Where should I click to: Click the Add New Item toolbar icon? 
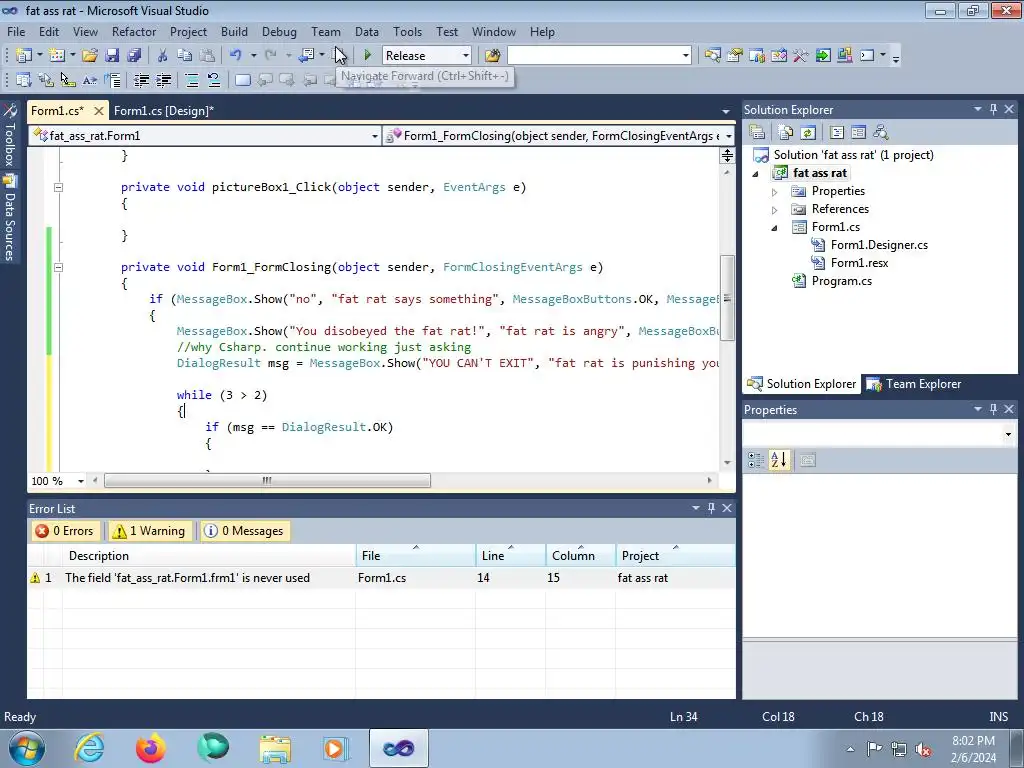[57, 56]
